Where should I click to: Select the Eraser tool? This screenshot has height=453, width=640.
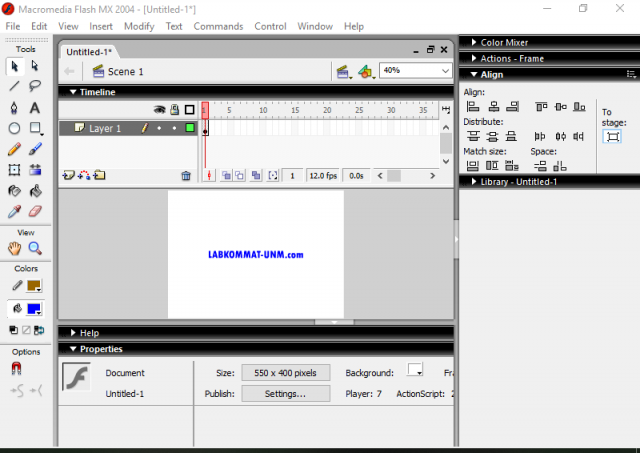[x=36, y=211]
